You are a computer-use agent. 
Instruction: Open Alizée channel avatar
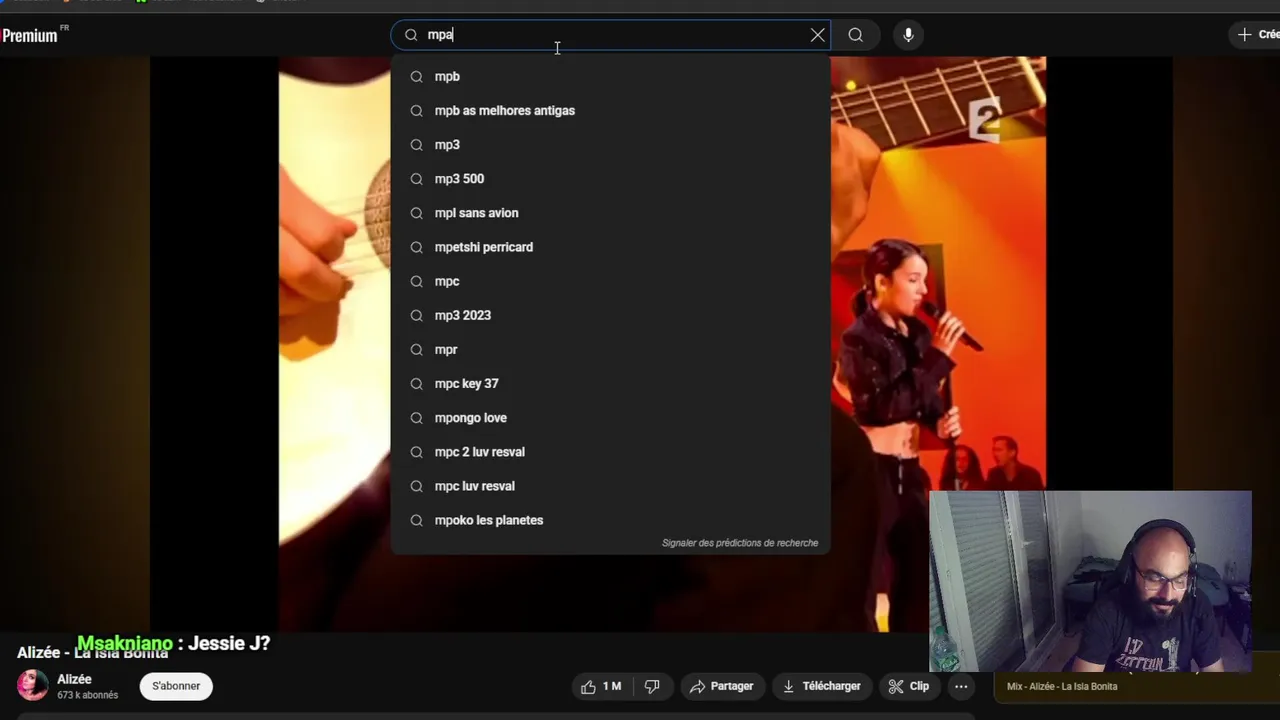click(33, 685)
